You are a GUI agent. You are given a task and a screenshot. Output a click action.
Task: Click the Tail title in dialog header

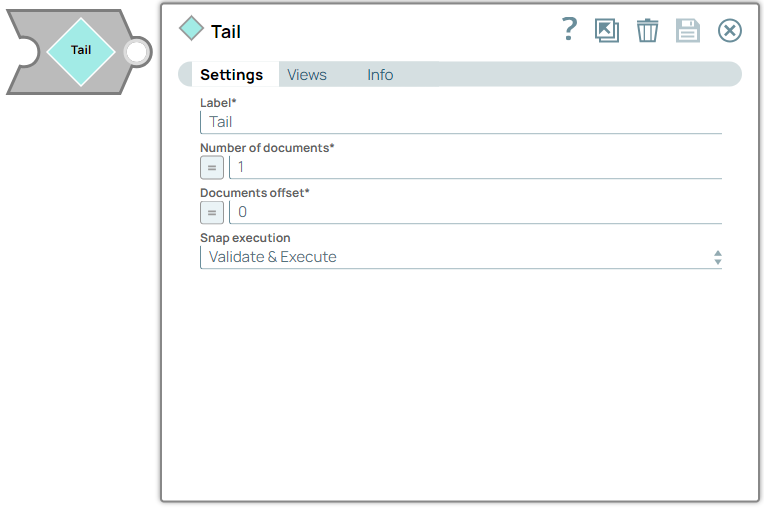pyautogui.click(x=226, y=31)
